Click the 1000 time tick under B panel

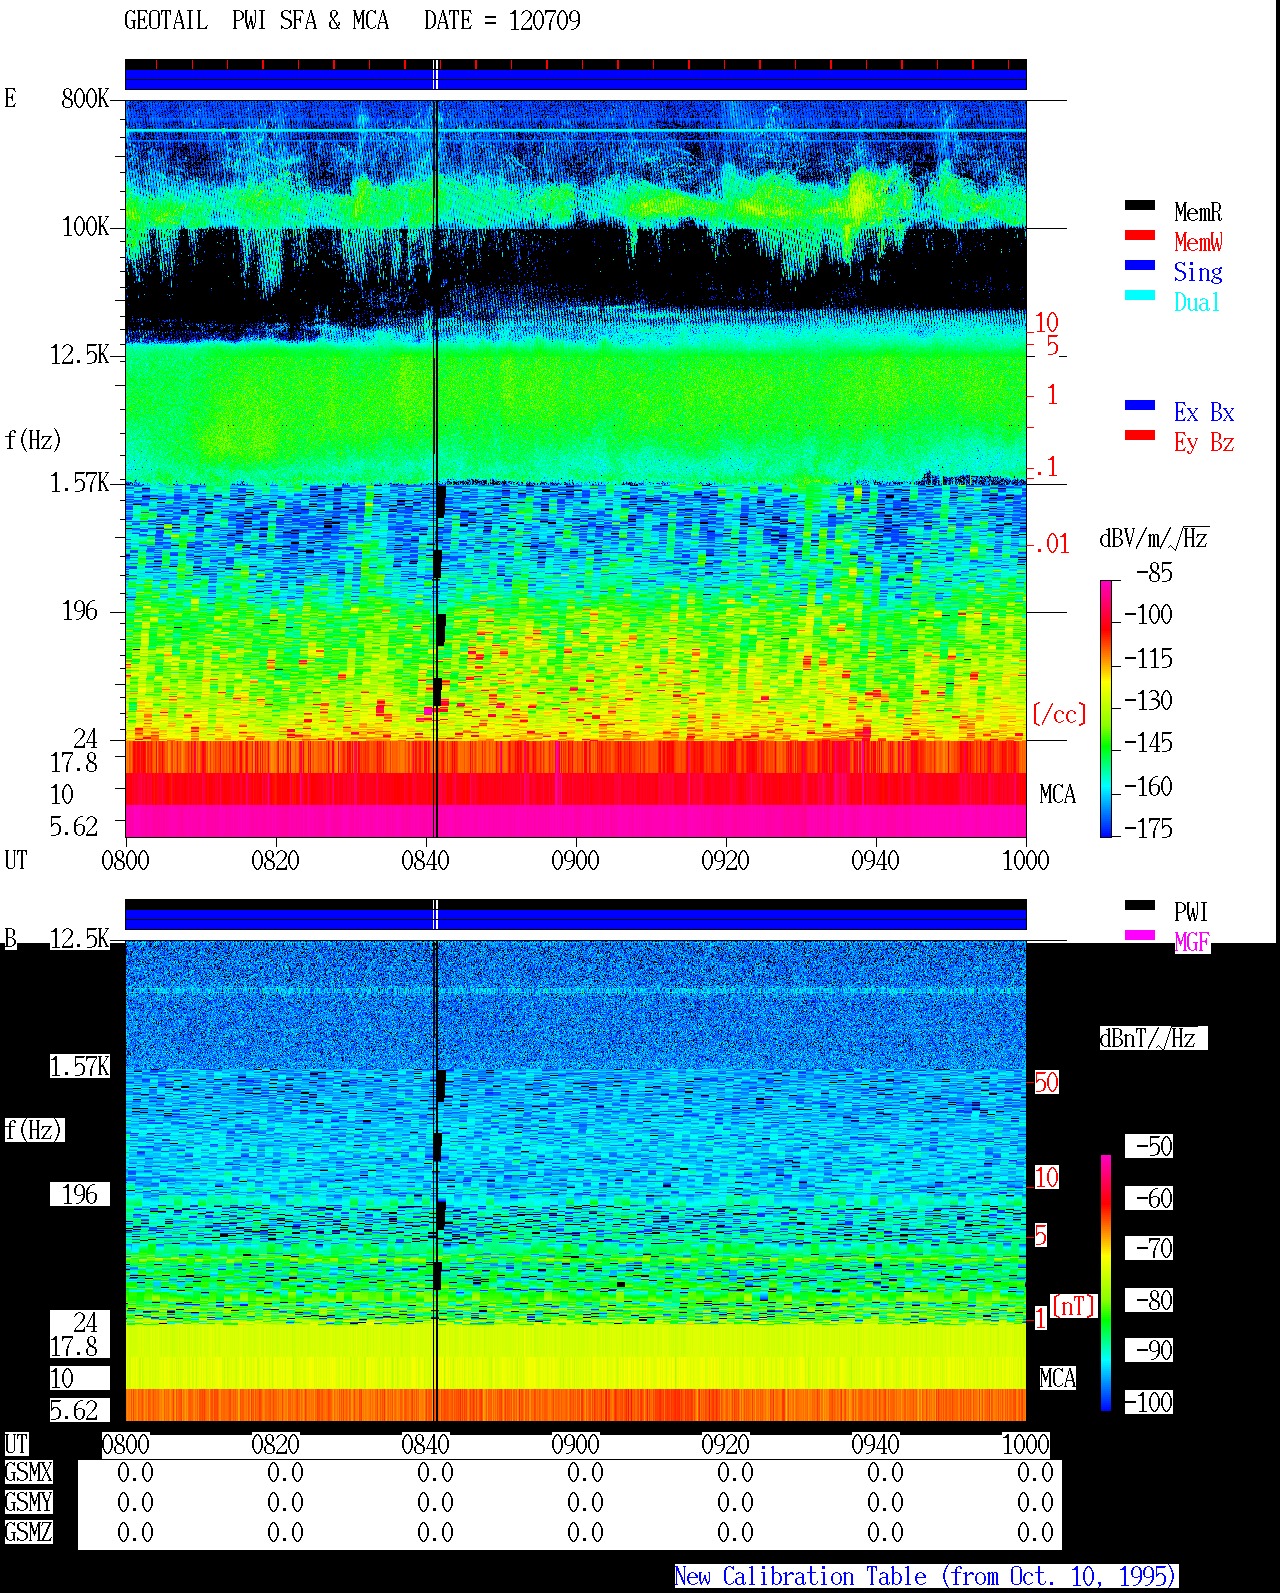[1025, 1445]
